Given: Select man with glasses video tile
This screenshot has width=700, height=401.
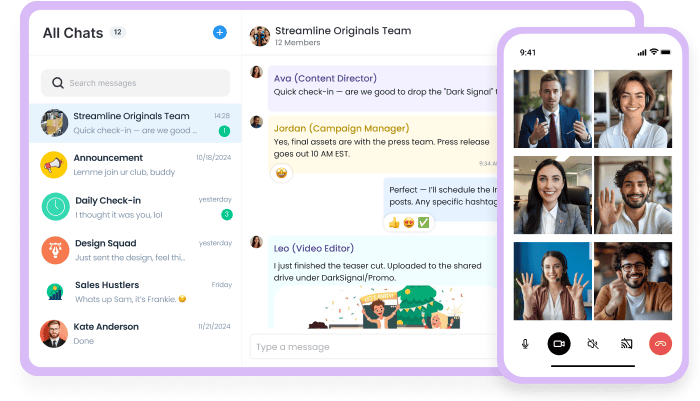Looking at the screenshot, I should pos(633,281).
